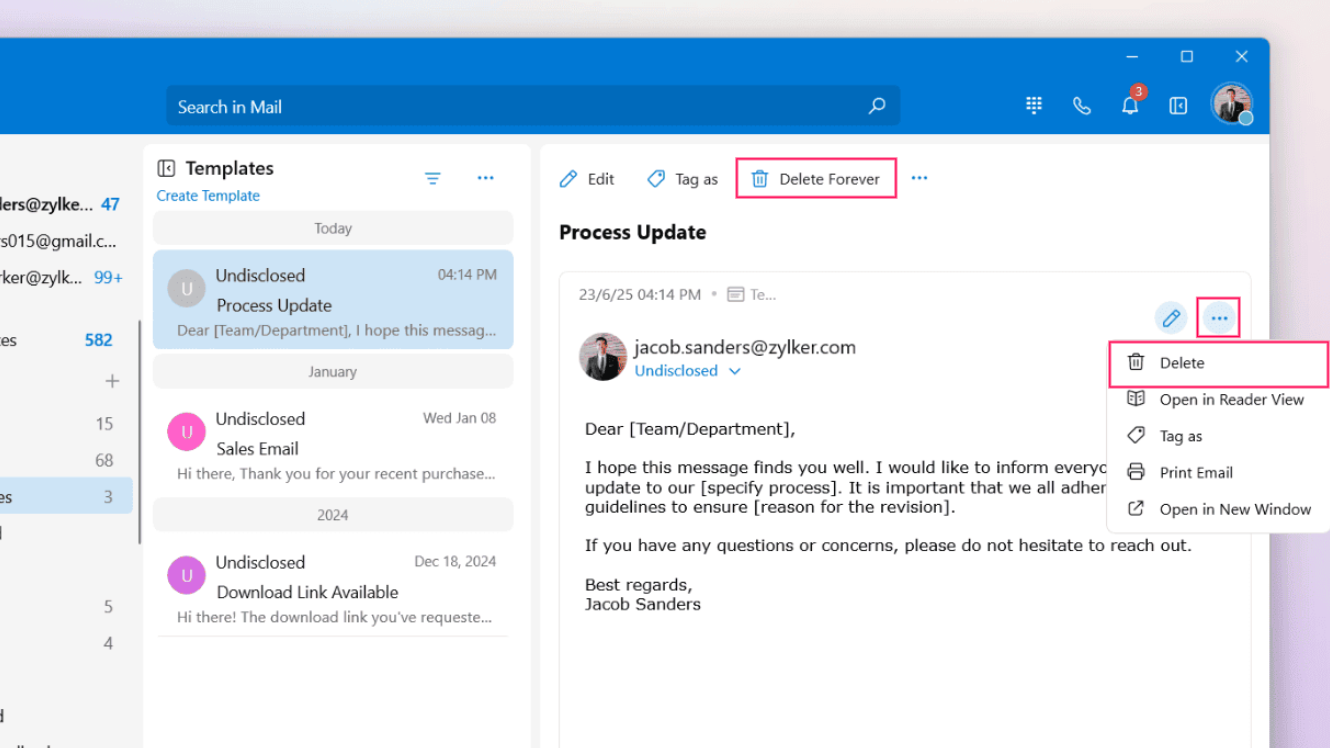The image size is (1330, 748).
Task: Open the apps grid launcher
Action: click(x=1034, y=105)
